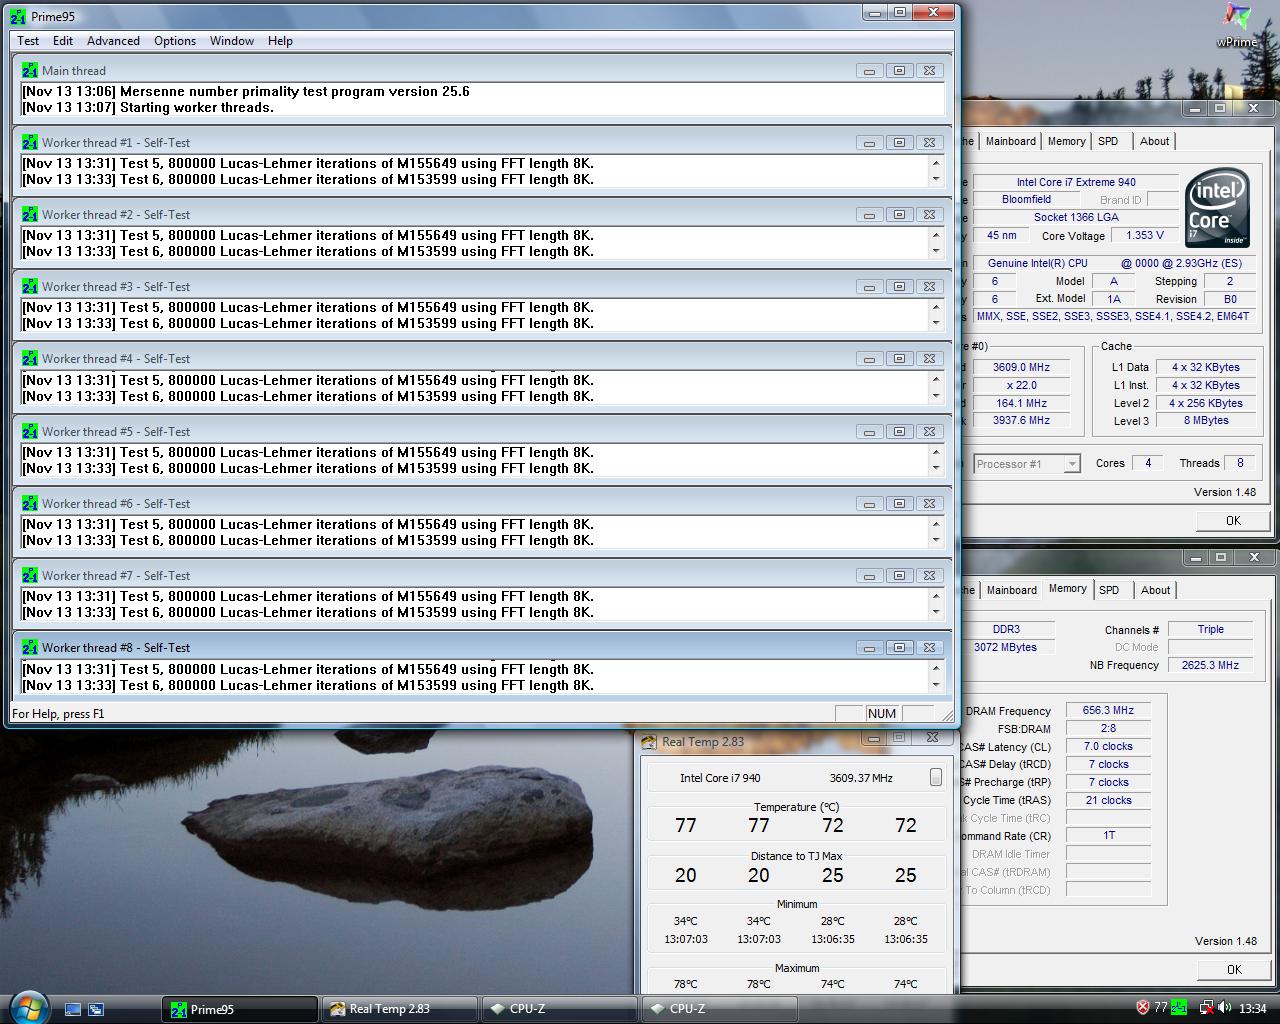Click the Real Temp 2.83 title bar icon
Viewport: 1280px width, 1024px height.
point(651,742)
